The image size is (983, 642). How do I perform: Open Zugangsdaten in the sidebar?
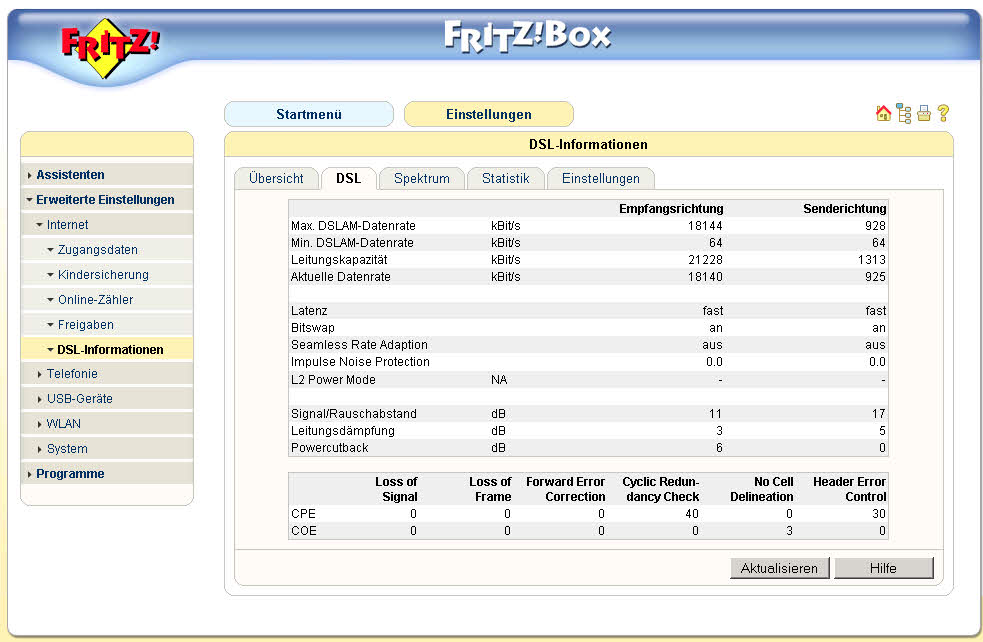click(98, 250)
